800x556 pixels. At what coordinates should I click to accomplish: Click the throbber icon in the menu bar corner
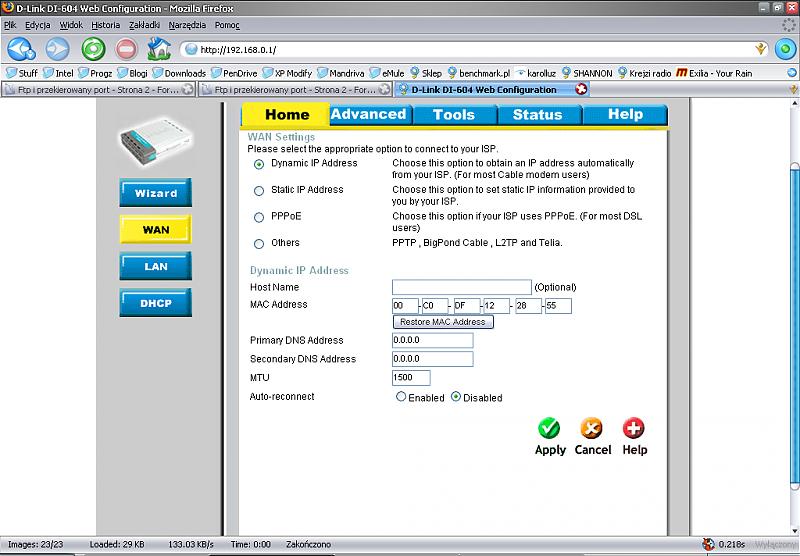coord(788,24)
